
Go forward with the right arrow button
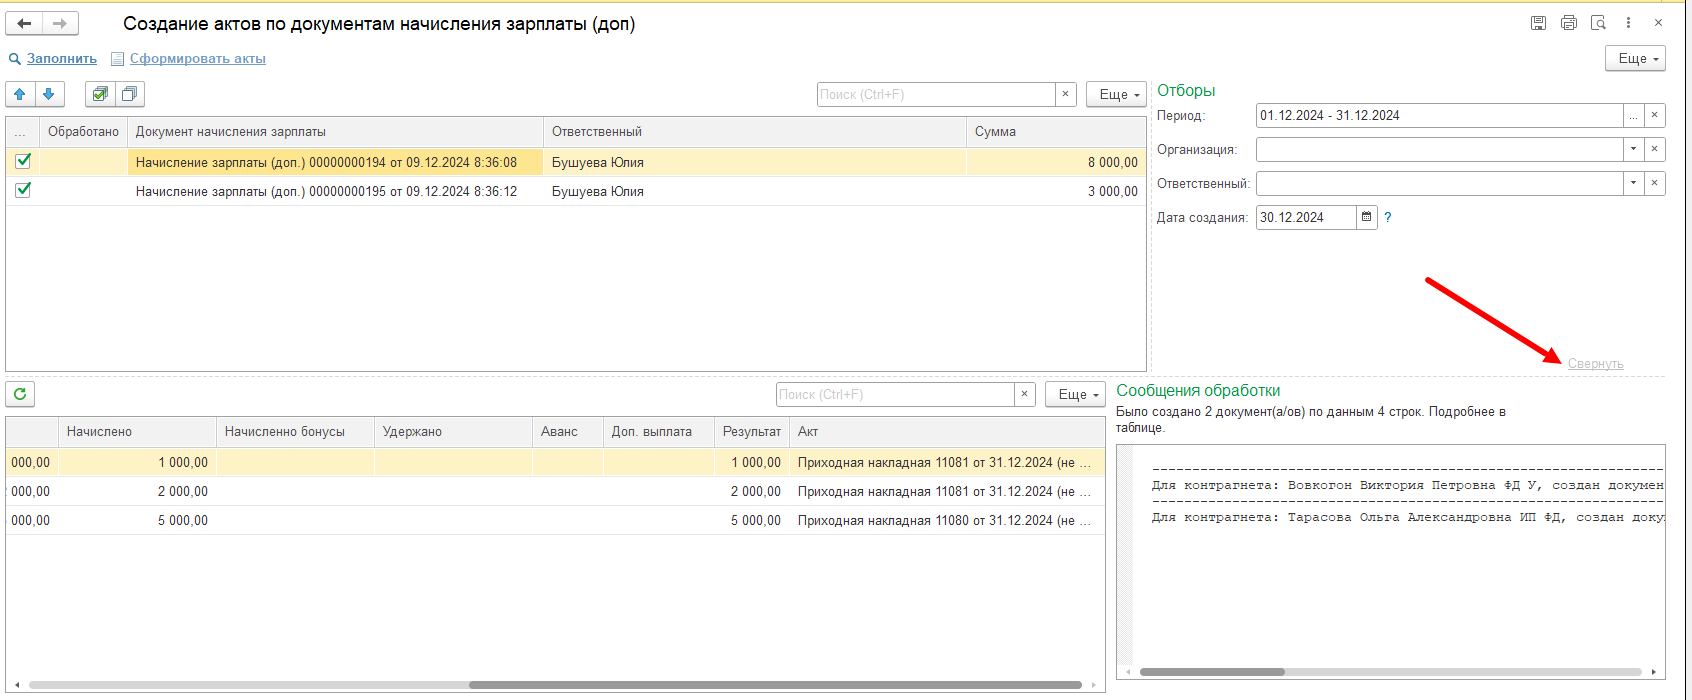pyautogui.click(x=60, y=23)
